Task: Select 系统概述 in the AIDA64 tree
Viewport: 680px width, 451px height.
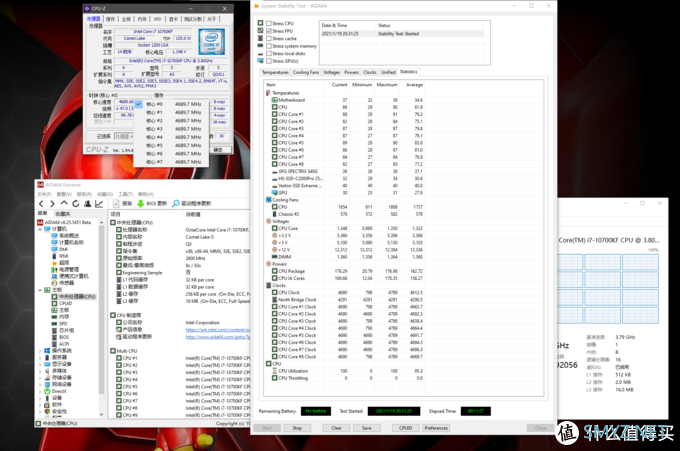Action: tap(68, 235)
